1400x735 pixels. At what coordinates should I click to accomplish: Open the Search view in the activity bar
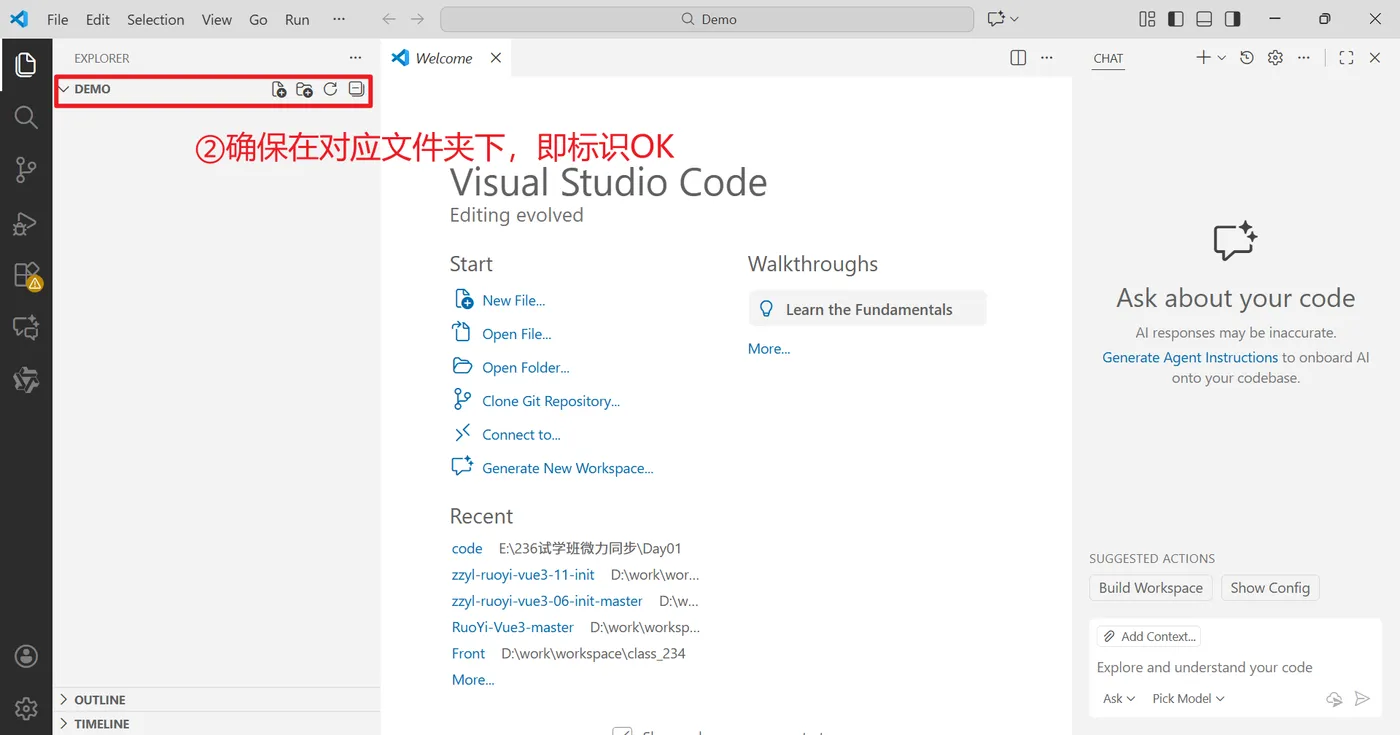pyautogui.click(x=26, y=118)
